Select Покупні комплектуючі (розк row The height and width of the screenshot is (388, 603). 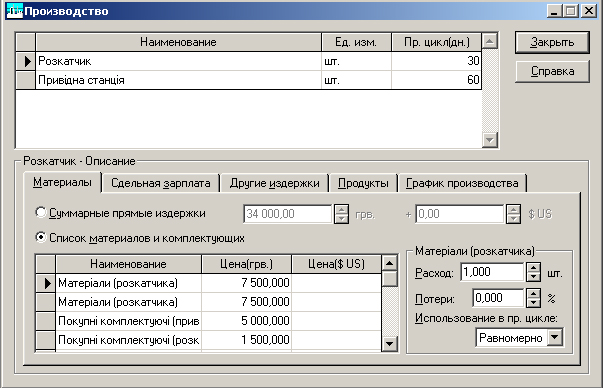point(208,340)
